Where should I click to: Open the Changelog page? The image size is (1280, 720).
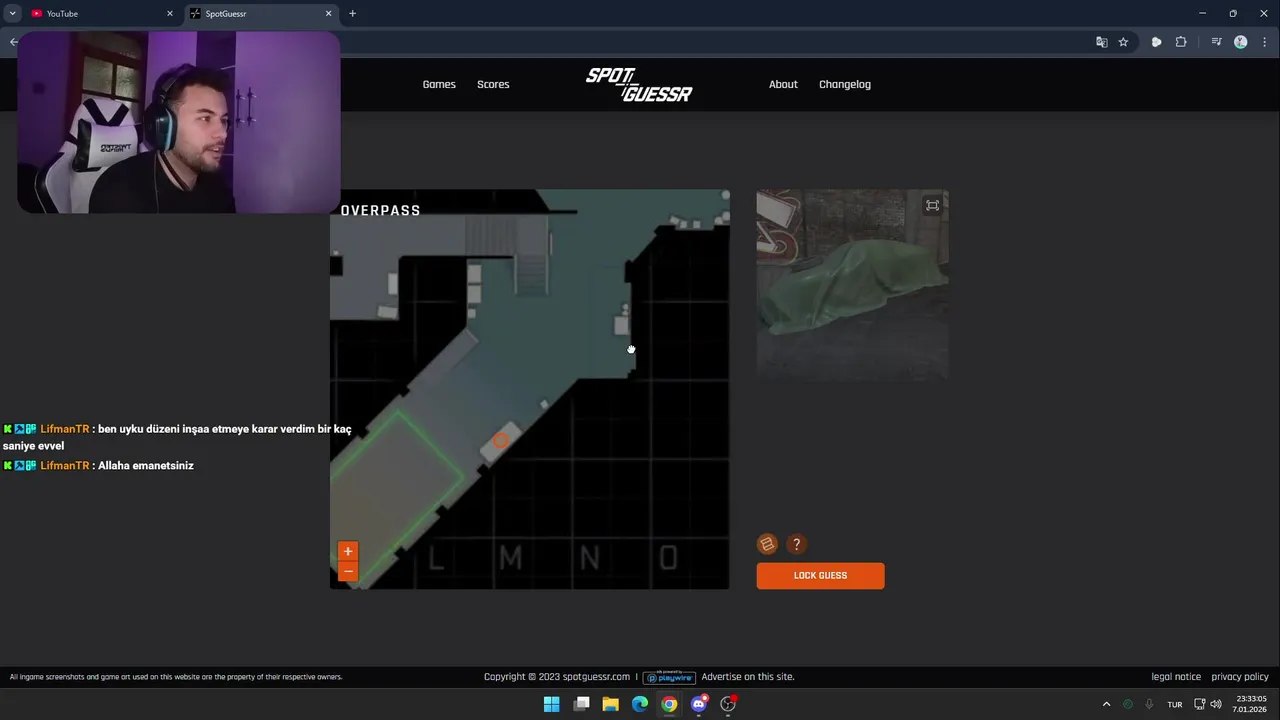click(x=845, y=84)
